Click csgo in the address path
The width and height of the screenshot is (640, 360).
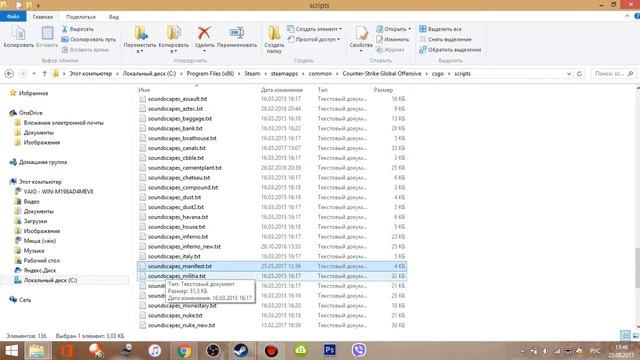tap(438, 73)
